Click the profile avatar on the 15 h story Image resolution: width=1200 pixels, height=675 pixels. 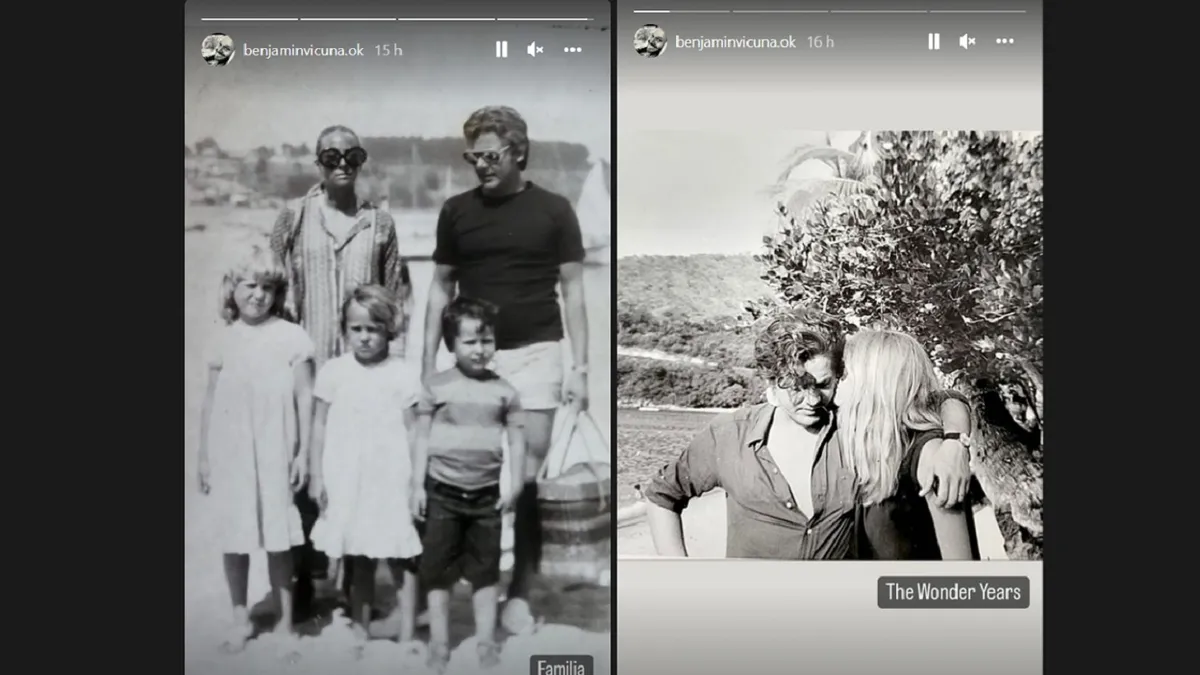click(217, 49)
